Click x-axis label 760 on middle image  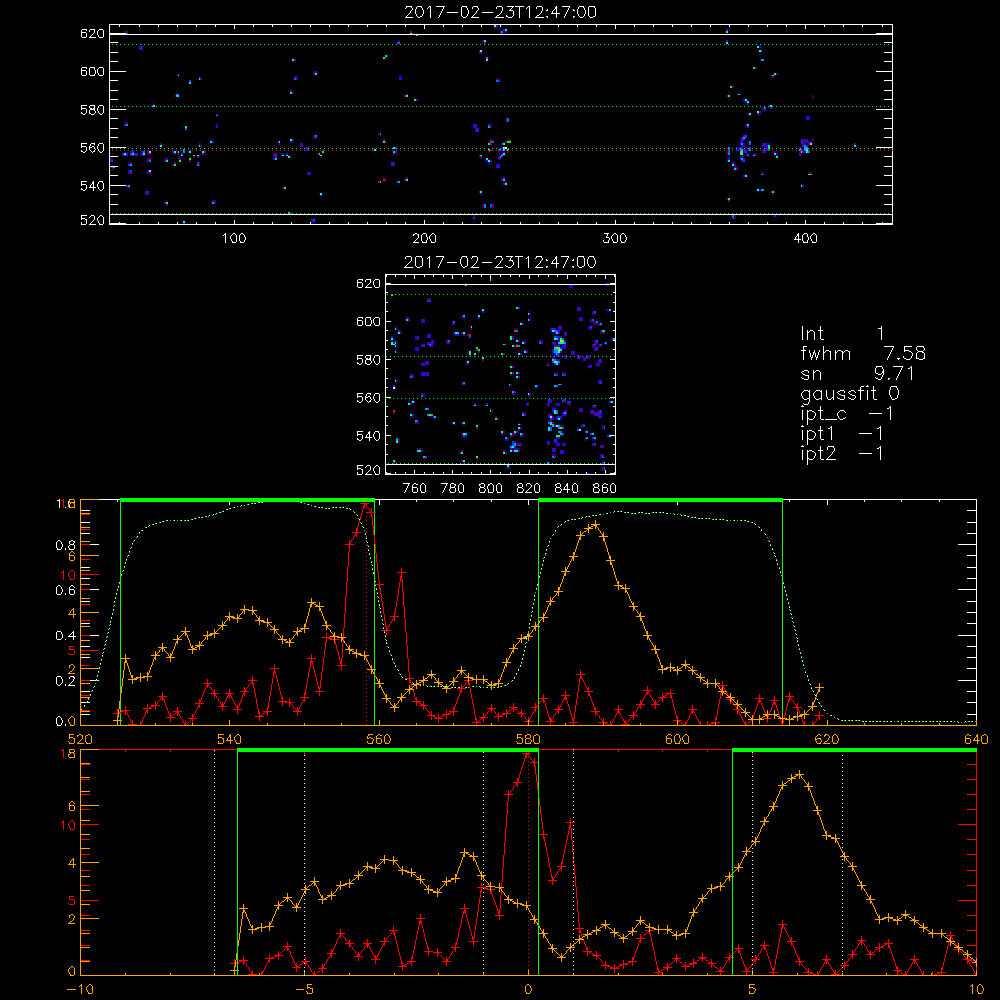[415, 489]
